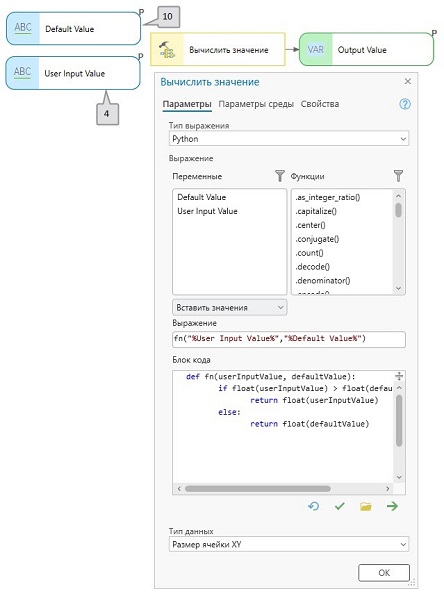The image size is (444, 596).
Task: Pick .capitalize() from the functions list
Action: coord(316,211)
